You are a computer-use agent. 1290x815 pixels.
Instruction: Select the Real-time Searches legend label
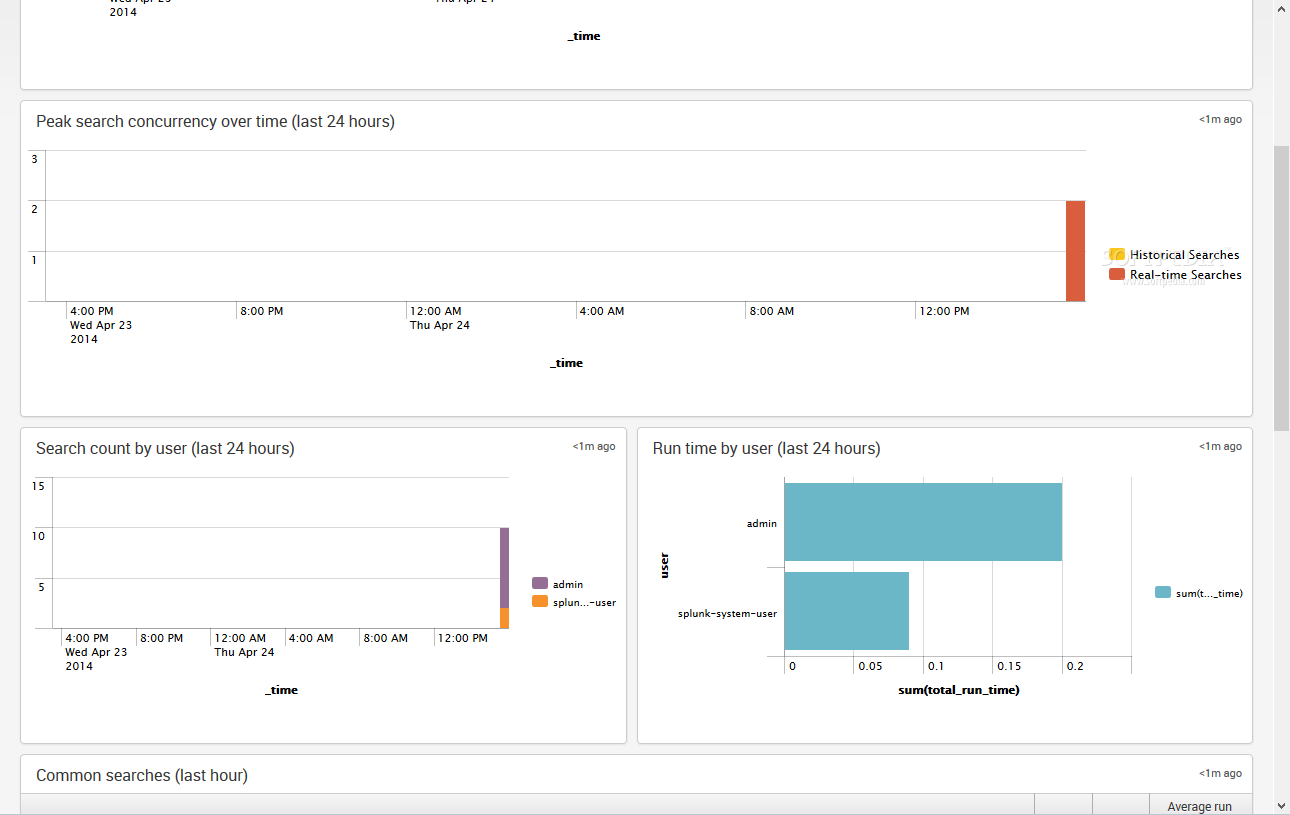[1186, 275]
